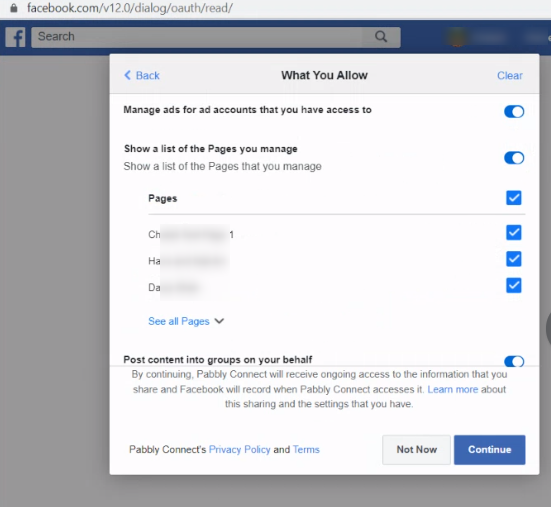This screenshot has height=507, width=551.
Task: Click the Facebook logo icon
Action: pyautogui.click(x=15, y=37)
